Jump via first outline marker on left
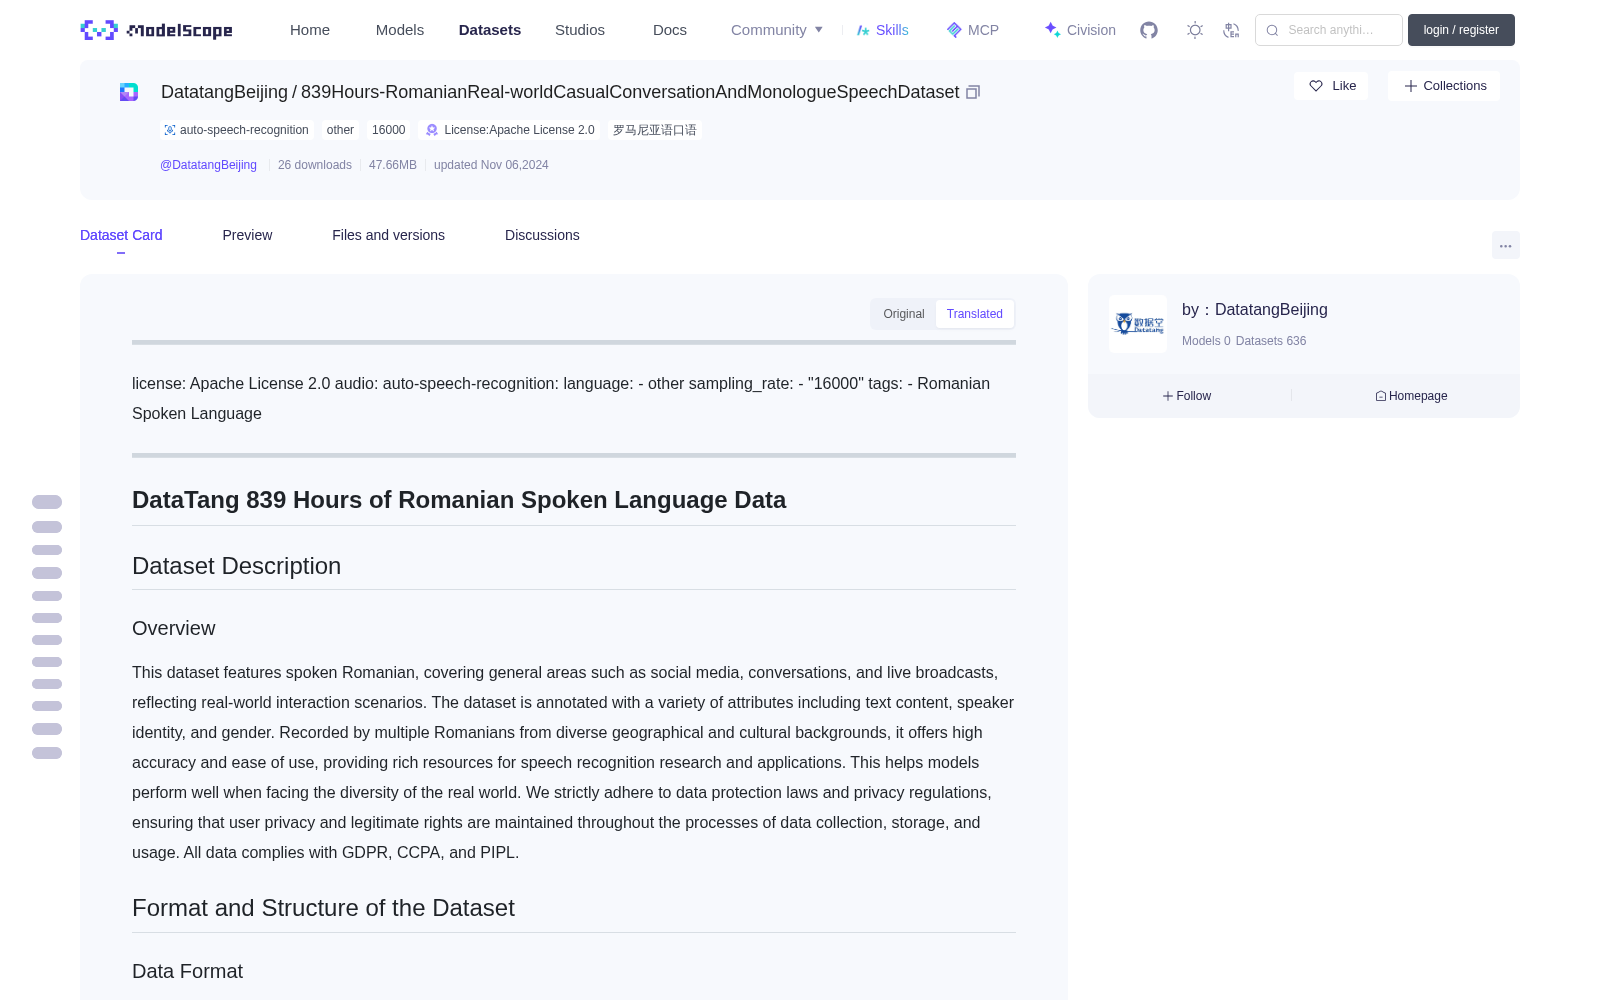The height and width of the screenshot is (1000, 1600). coord(47,502)
